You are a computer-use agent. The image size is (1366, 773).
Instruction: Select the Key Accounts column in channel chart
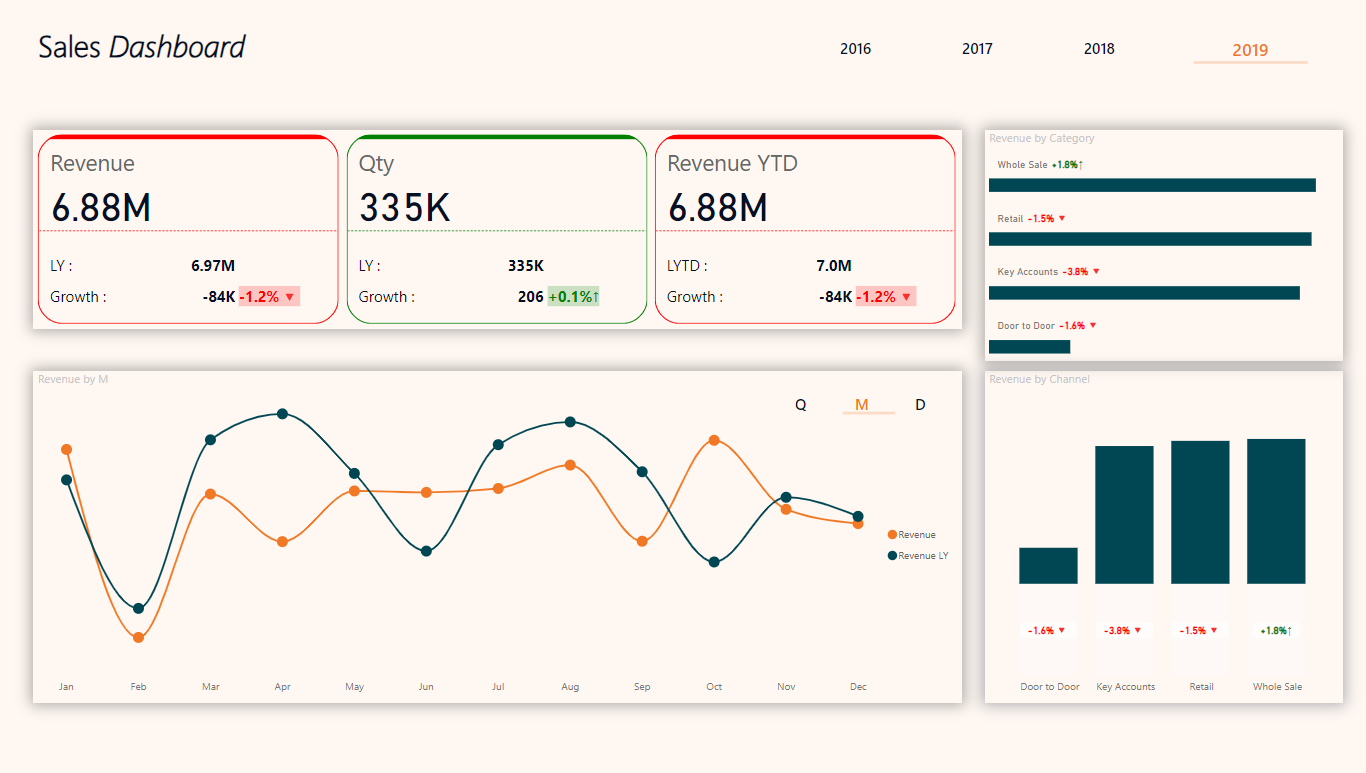[1124, 515]
